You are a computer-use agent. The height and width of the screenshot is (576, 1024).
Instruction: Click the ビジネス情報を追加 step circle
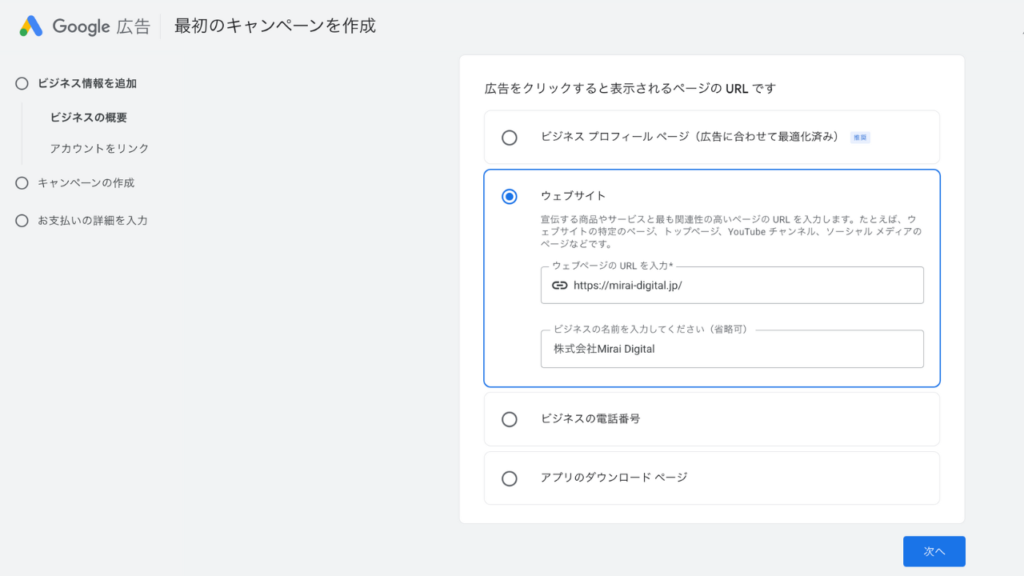click(21, 84)
